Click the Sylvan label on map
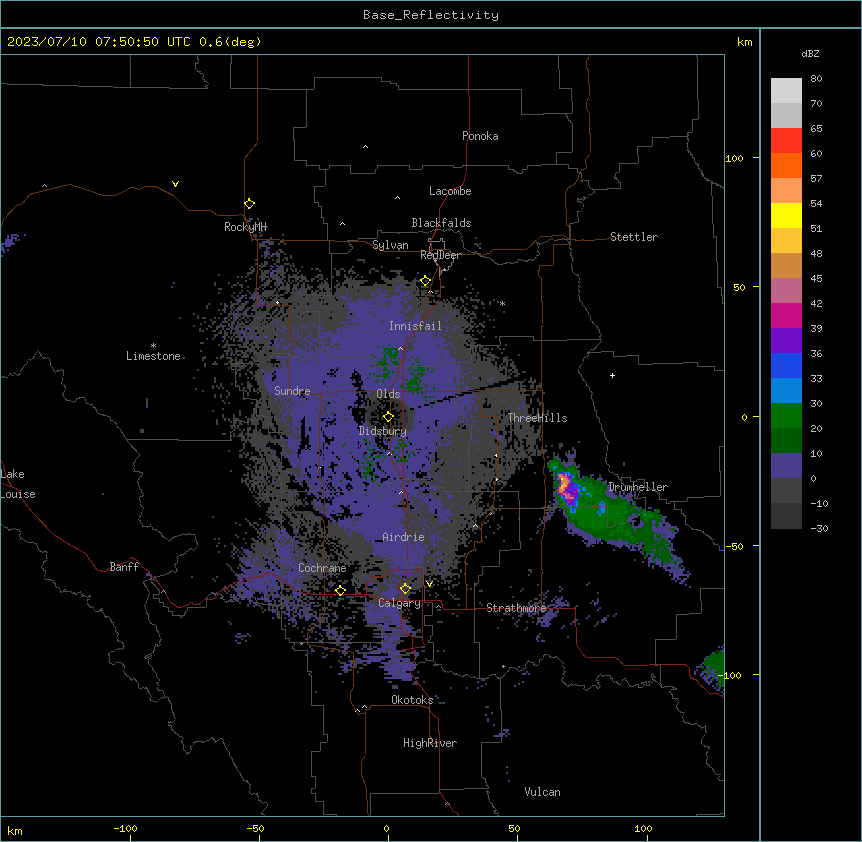This screenshot has height=842, width=862. pyautogui.click(x=390, y=245)
